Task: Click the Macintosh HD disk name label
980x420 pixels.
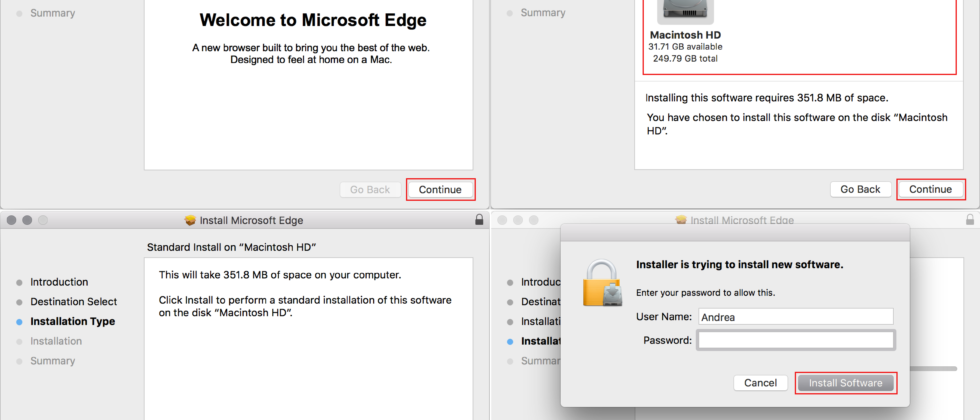Action: pyautogui.click(x=686, y=35)
